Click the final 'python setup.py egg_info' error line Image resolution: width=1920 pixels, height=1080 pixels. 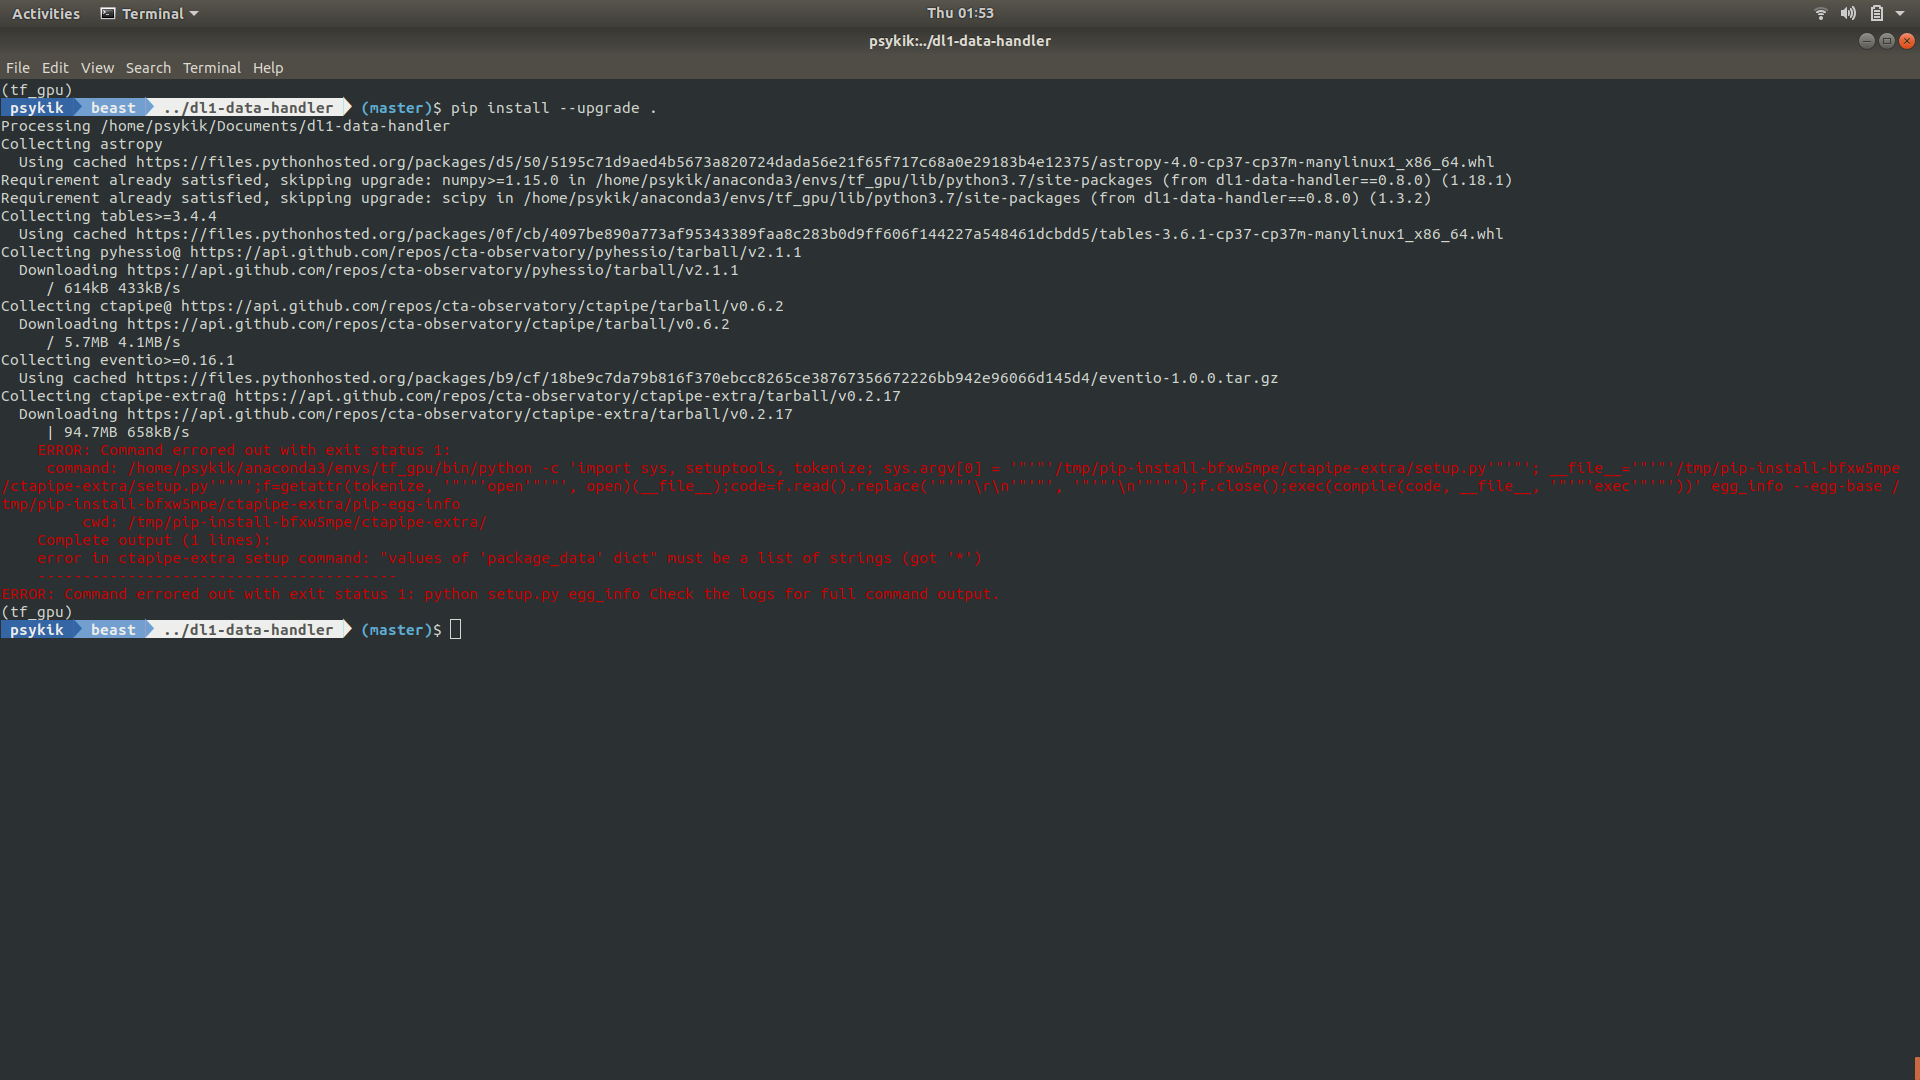point(500,594)
